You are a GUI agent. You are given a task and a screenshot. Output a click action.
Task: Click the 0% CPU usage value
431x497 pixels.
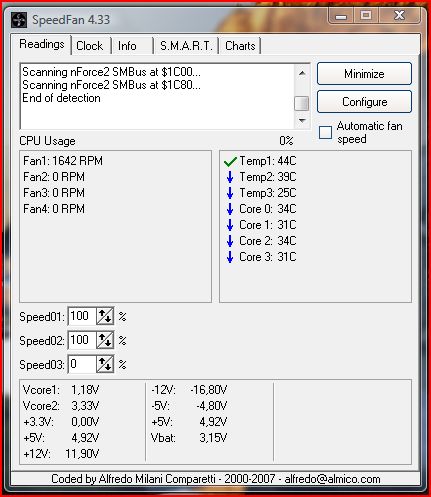(286, 141)
